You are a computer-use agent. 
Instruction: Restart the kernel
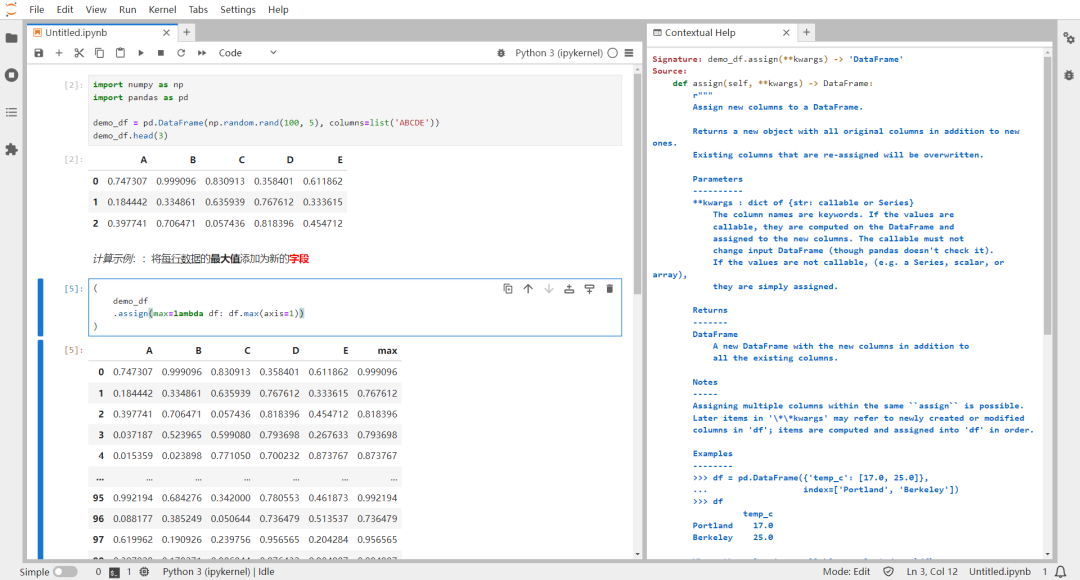pos(181,53)
